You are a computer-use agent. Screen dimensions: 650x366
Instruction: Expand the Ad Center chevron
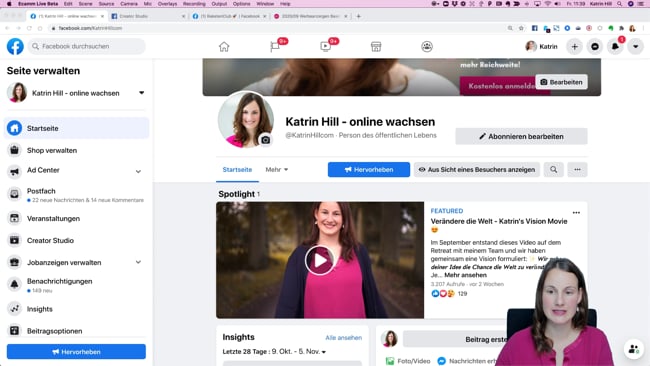[x=138, y=171]
